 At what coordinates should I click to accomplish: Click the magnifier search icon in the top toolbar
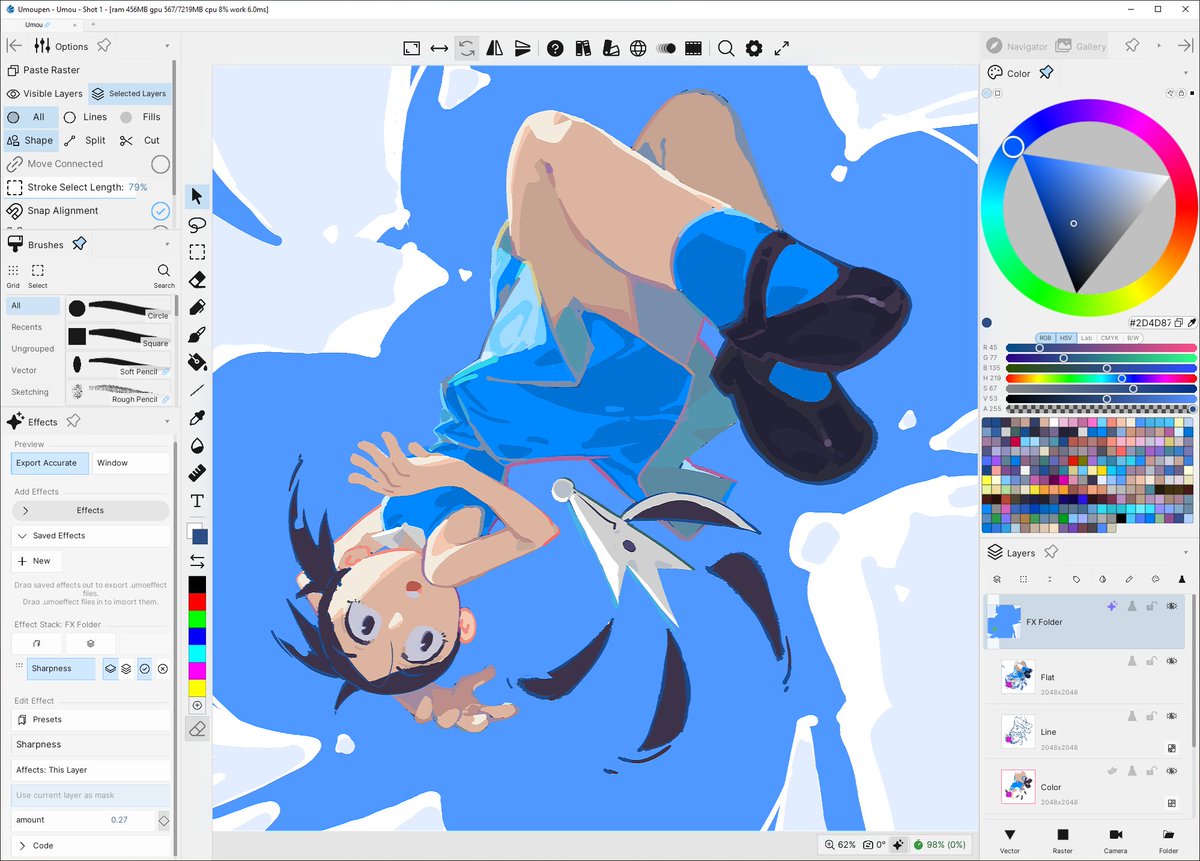[726, 48]
